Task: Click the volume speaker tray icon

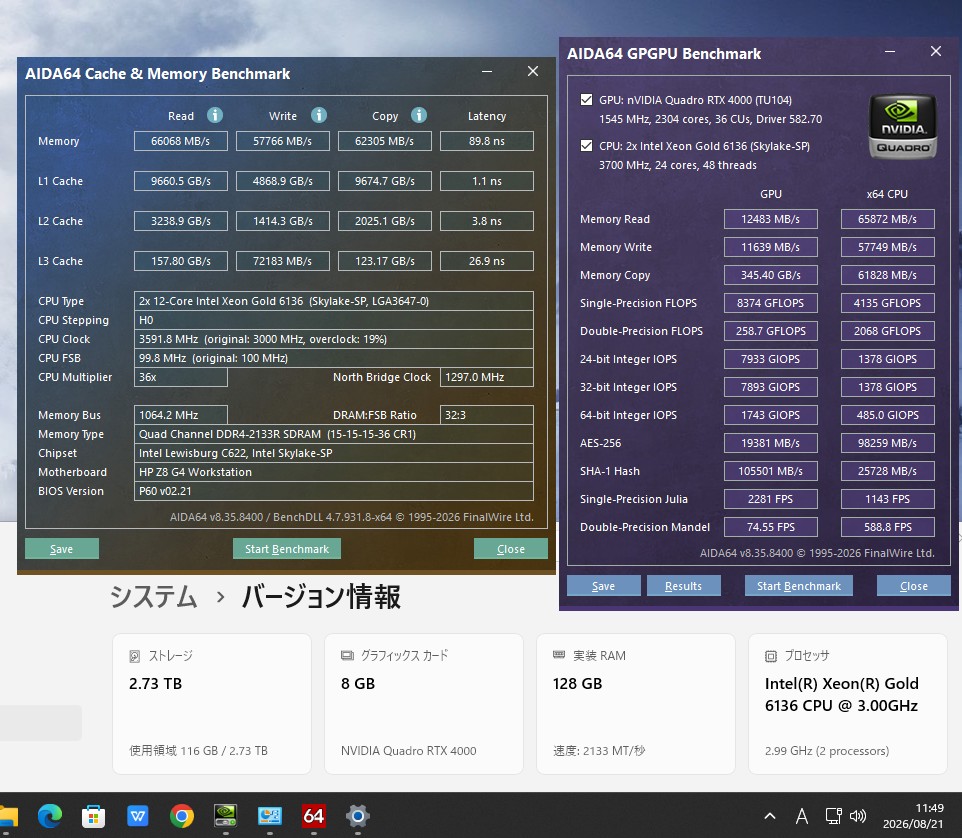Action: coord(858,816)
